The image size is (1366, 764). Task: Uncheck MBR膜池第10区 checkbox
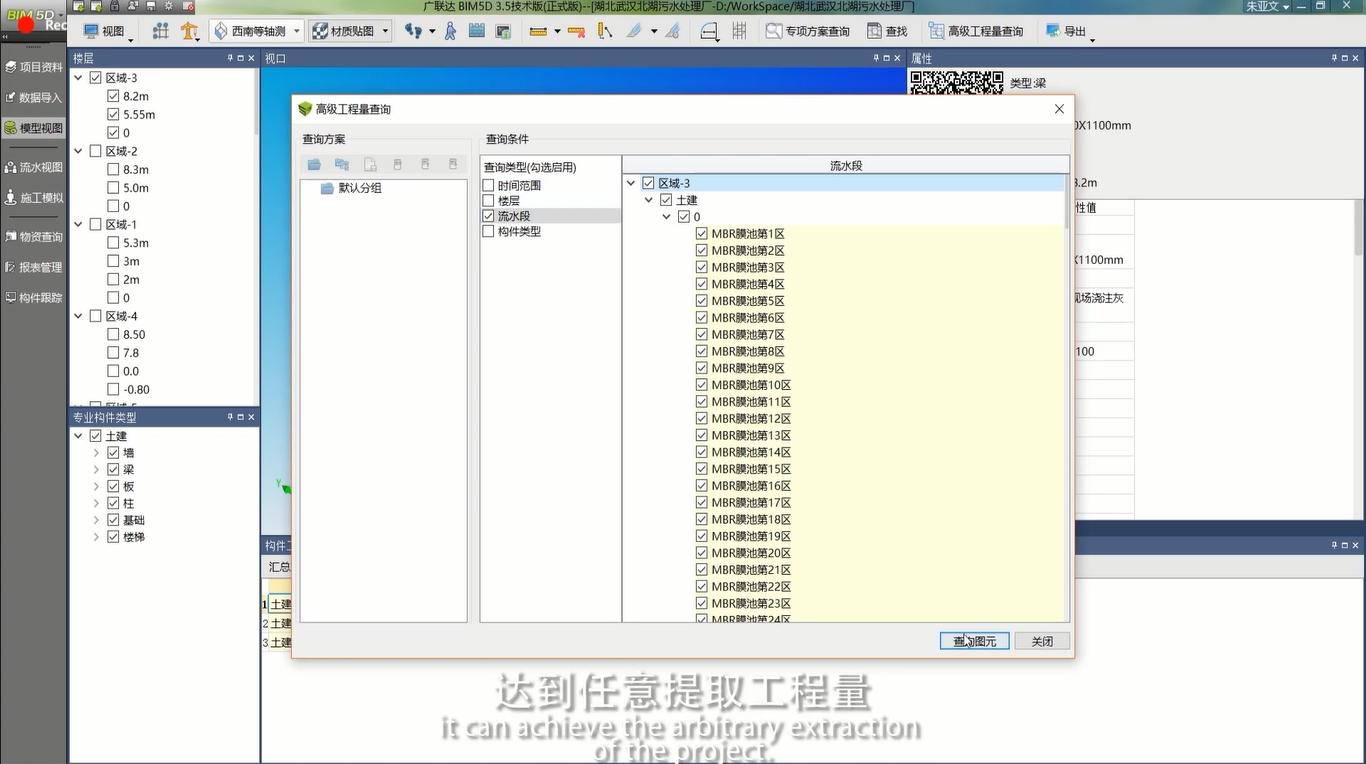coord(702,385)
